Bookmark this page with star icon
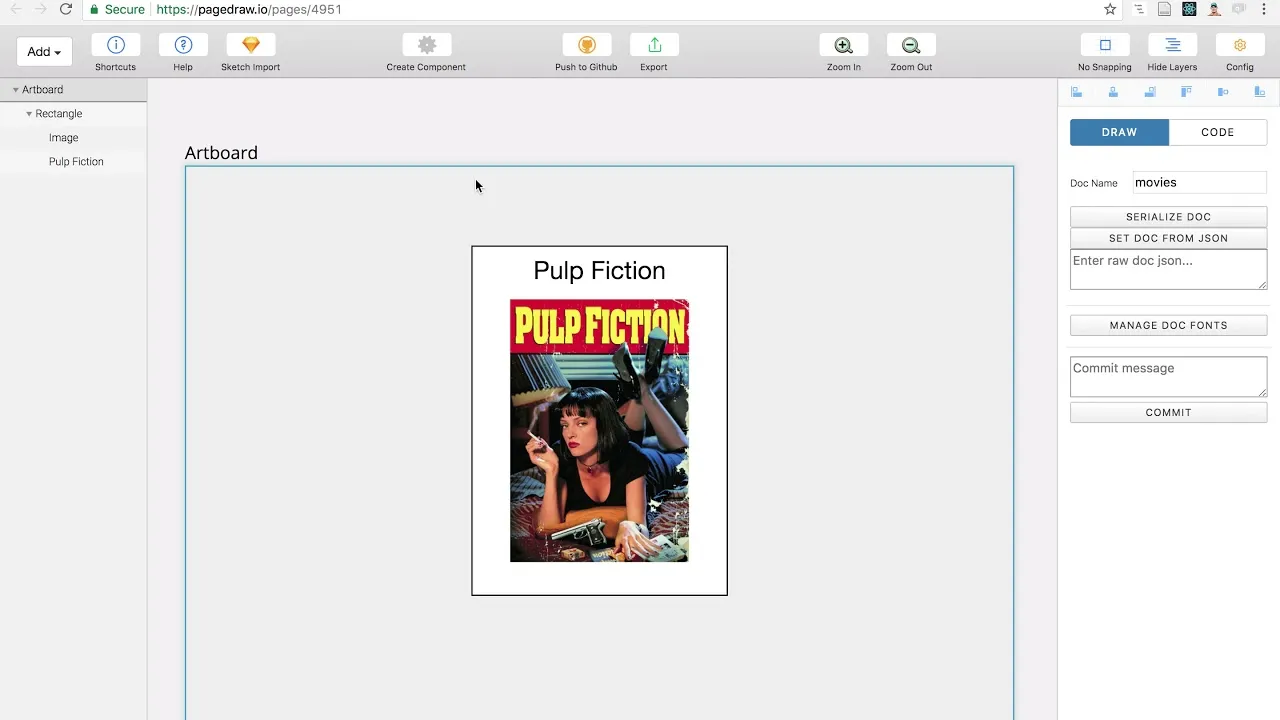The image size is (1280, 720). click(1110, 9)
